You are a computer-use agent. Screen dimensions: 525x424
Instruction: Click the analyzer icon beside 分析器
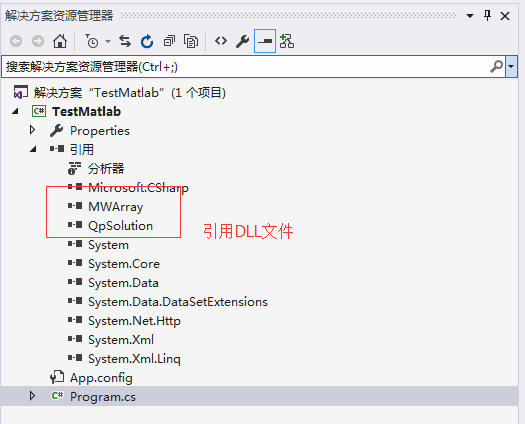pos(74,168)
